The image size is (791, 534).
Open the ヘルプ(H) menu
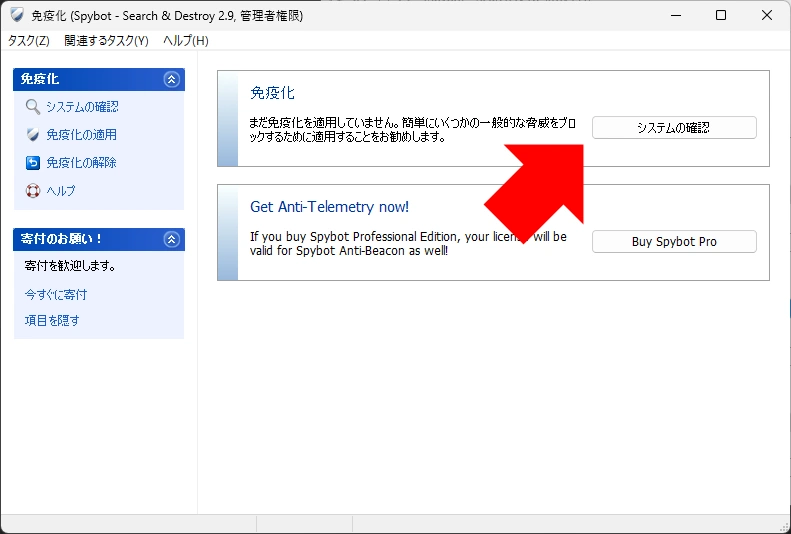click(x=186, y=41)
